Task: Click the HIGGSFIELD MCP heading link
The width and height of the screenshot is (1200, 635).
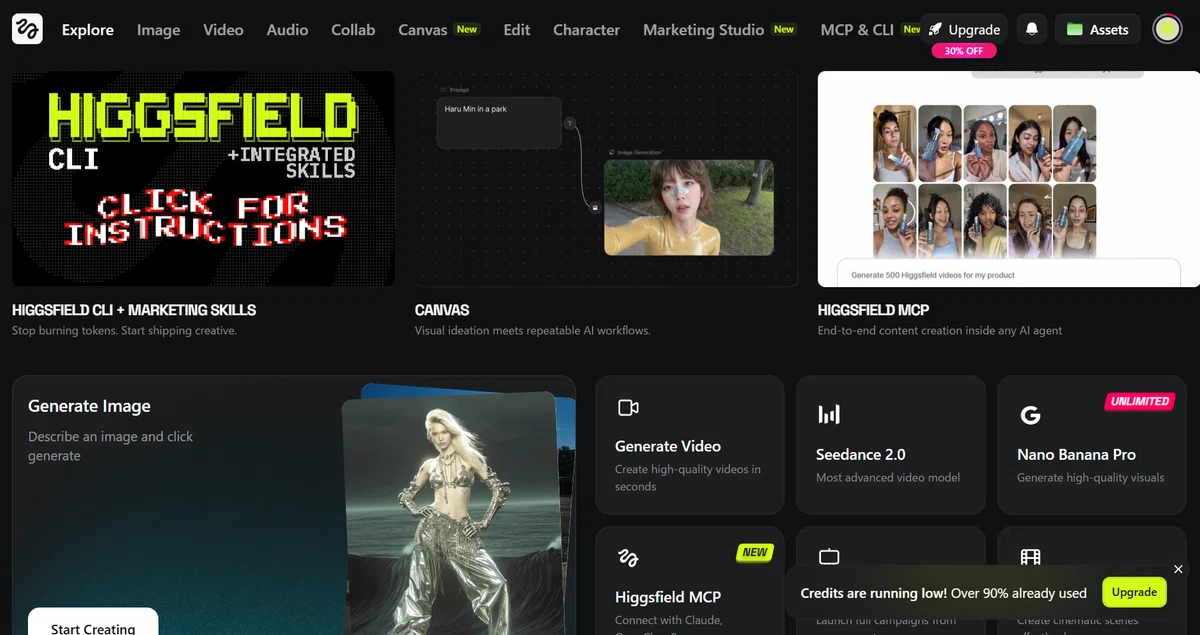Action: pos(873,310)
